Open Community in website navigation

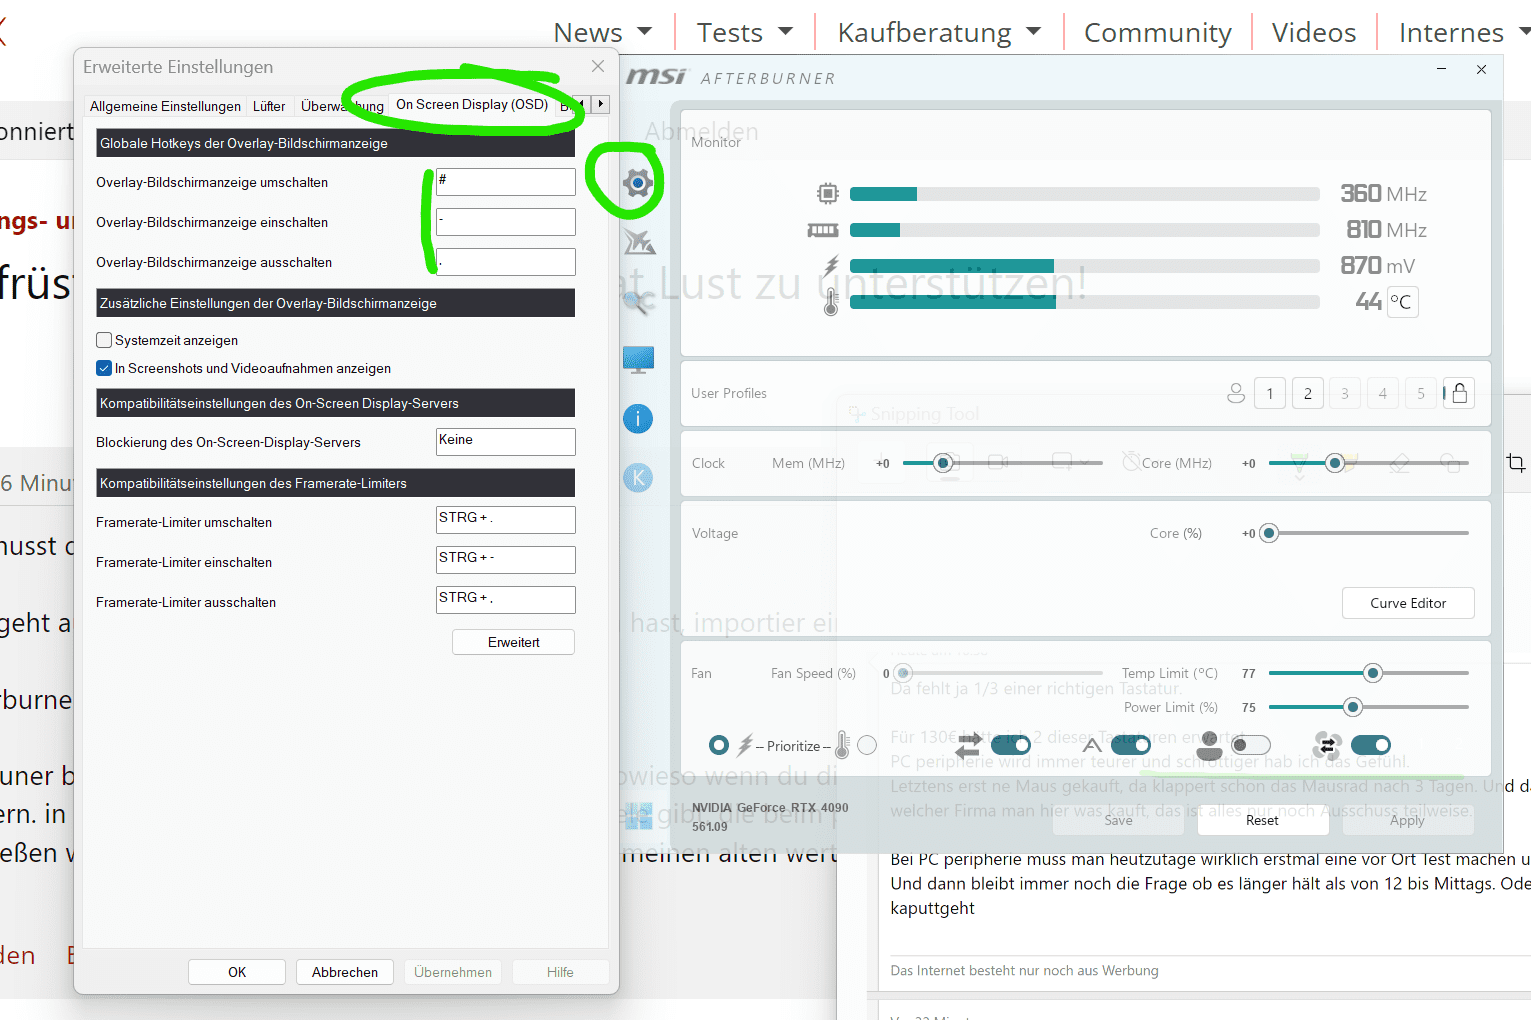[1158, 32]
